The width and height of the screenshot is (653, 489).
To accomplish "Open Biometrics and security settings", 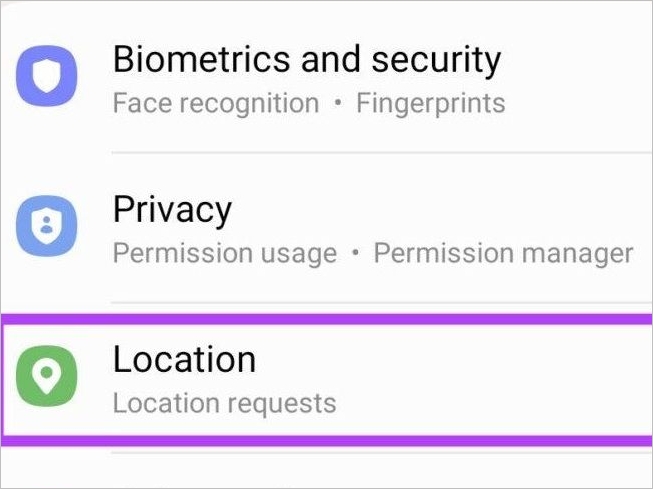I will point(306,59).
